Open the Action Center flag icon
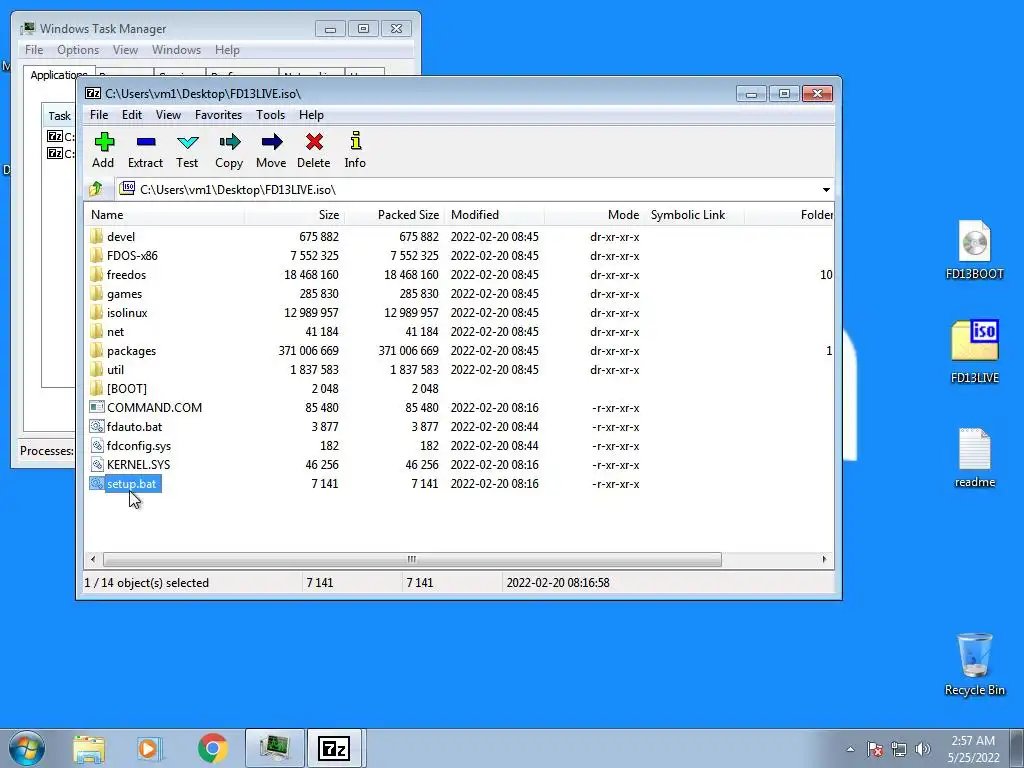Viewport: 1024px width, 768px height. click(874, 749)
